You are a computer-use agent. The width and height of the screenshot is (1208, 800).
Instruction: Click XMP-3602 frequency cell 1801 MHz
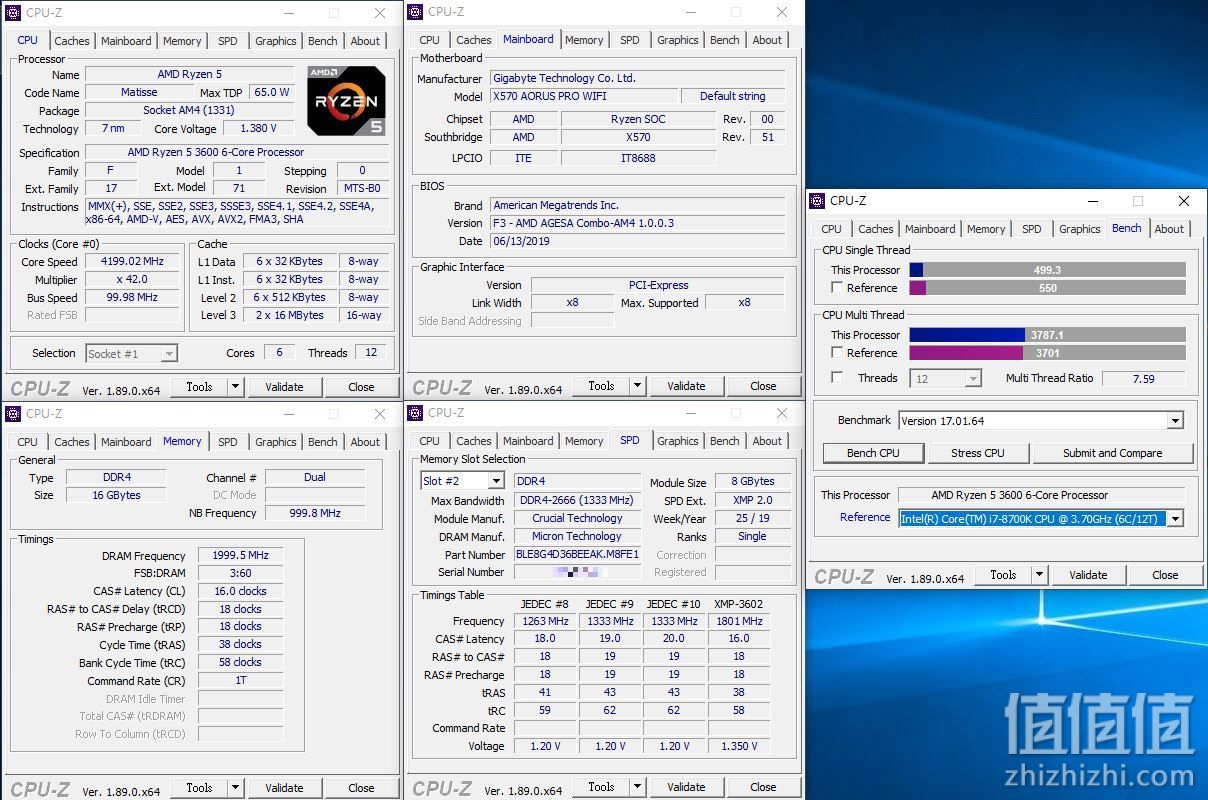pos(738,621)
